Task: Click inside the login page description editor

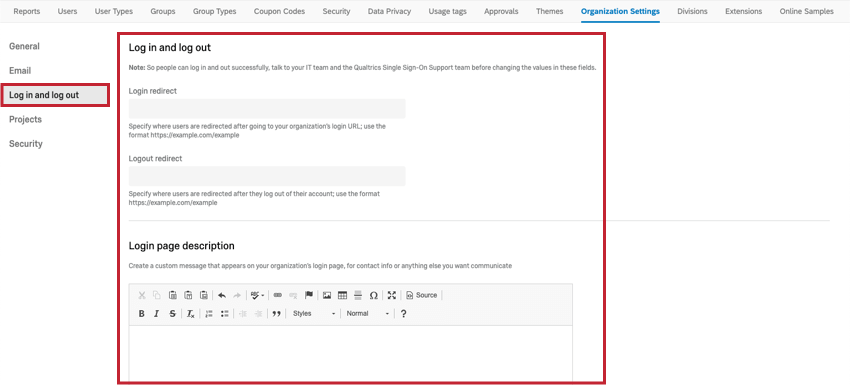Action: click(351, 353)
